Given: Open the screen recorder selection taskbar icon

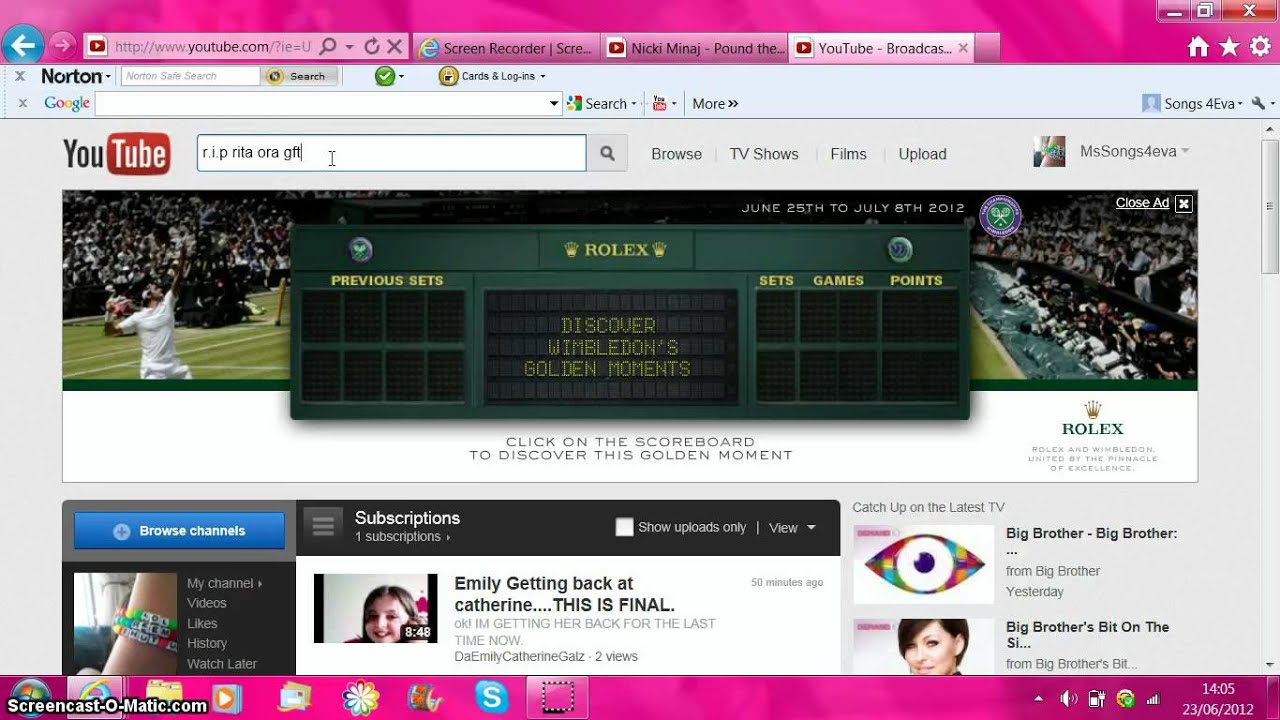Looking at the screenshot, I should point(556,697).
